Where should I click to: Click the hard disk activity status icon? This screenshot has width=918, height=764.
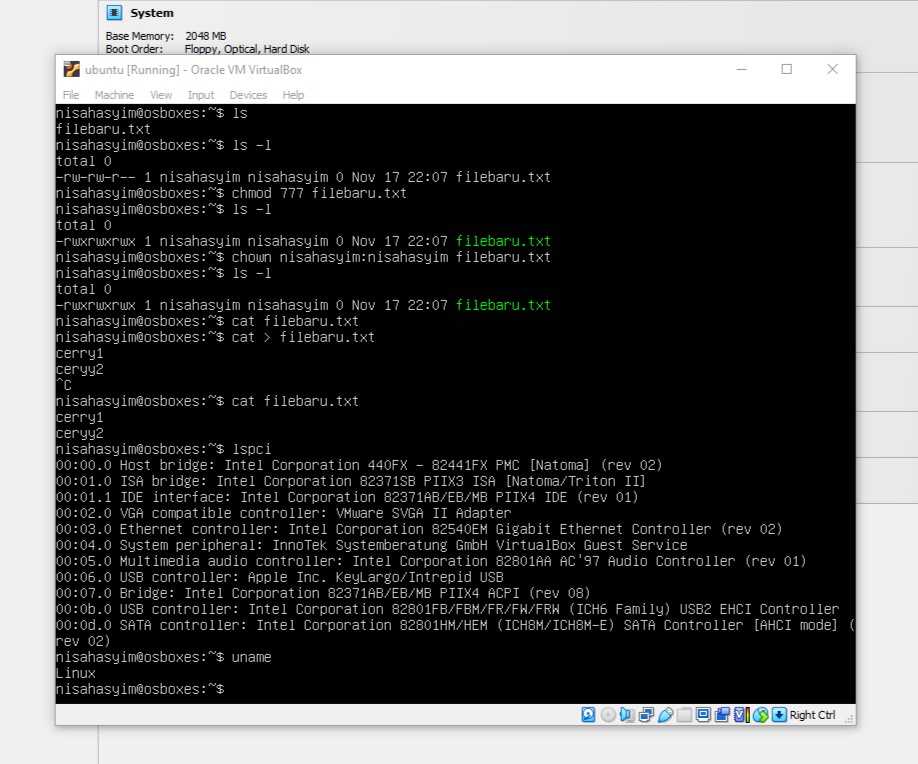[588, 715]
